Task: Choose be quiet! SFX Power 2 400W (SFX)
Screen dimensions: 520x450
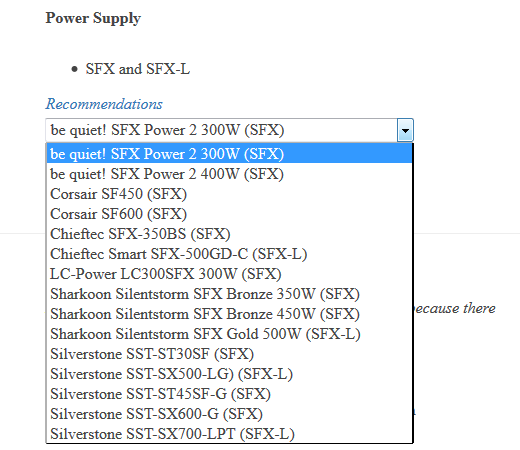Action: pyautogui.click(x=229, y=174)
